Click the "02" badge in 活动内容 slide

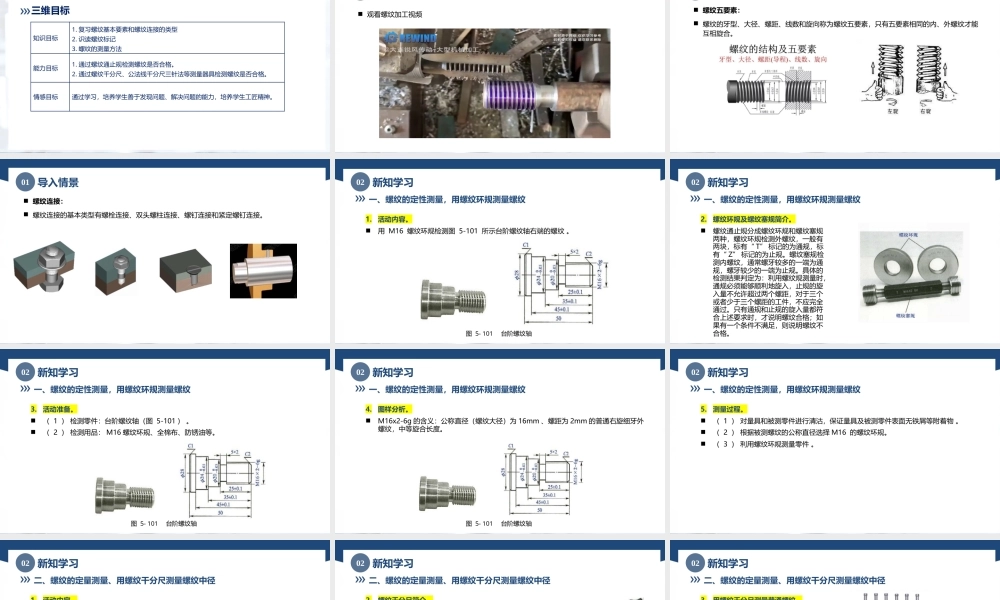coord(360,182)
